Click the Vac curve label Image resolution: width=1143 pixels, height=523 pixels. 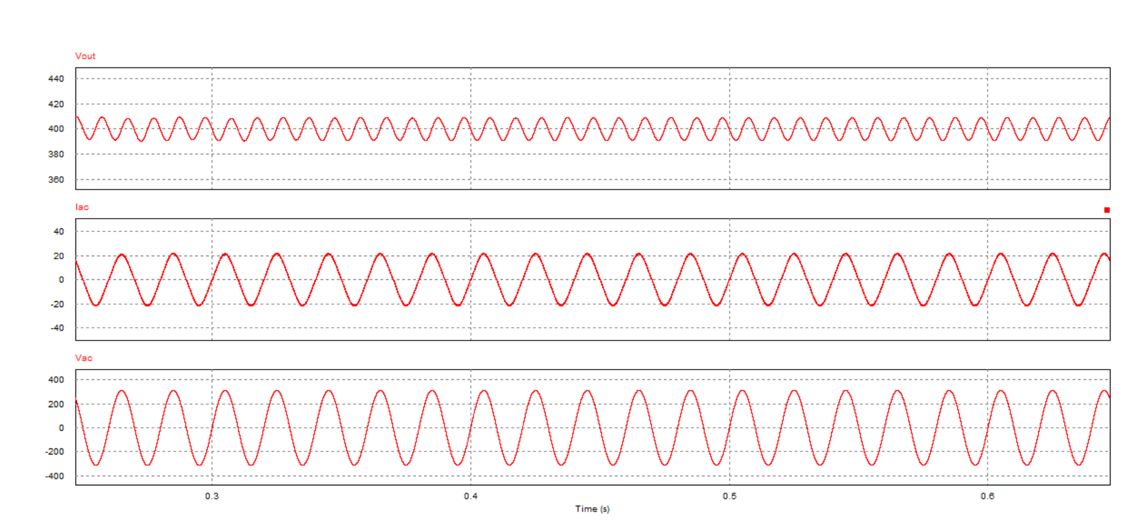(84, 357)
